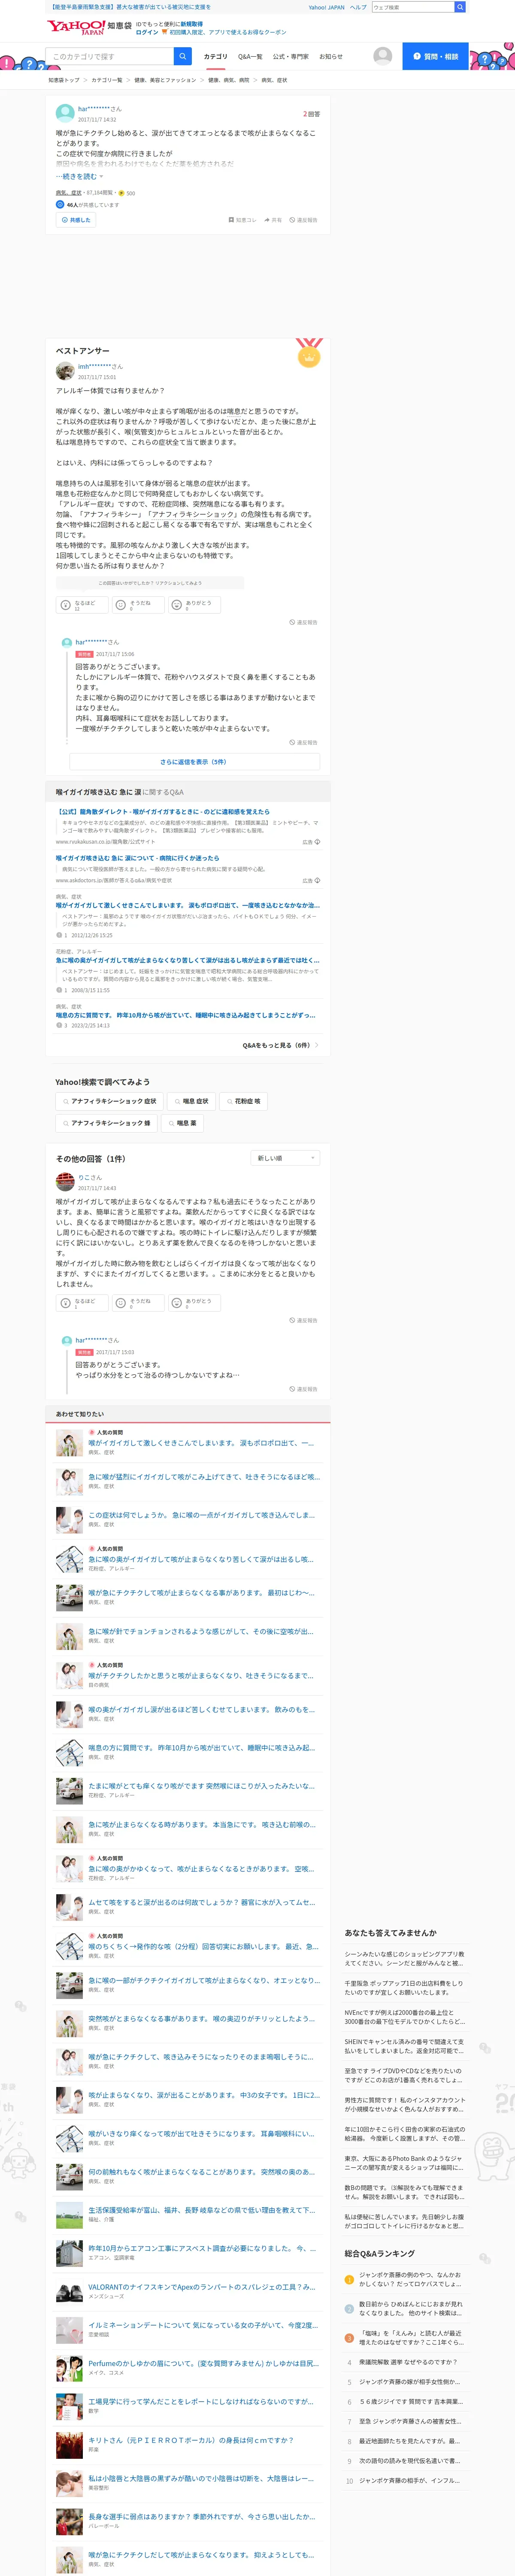Image resolution: width=515 pixels, height=2576 pixels.
Task: Click the 質問・相談 button
Action: 435,56
